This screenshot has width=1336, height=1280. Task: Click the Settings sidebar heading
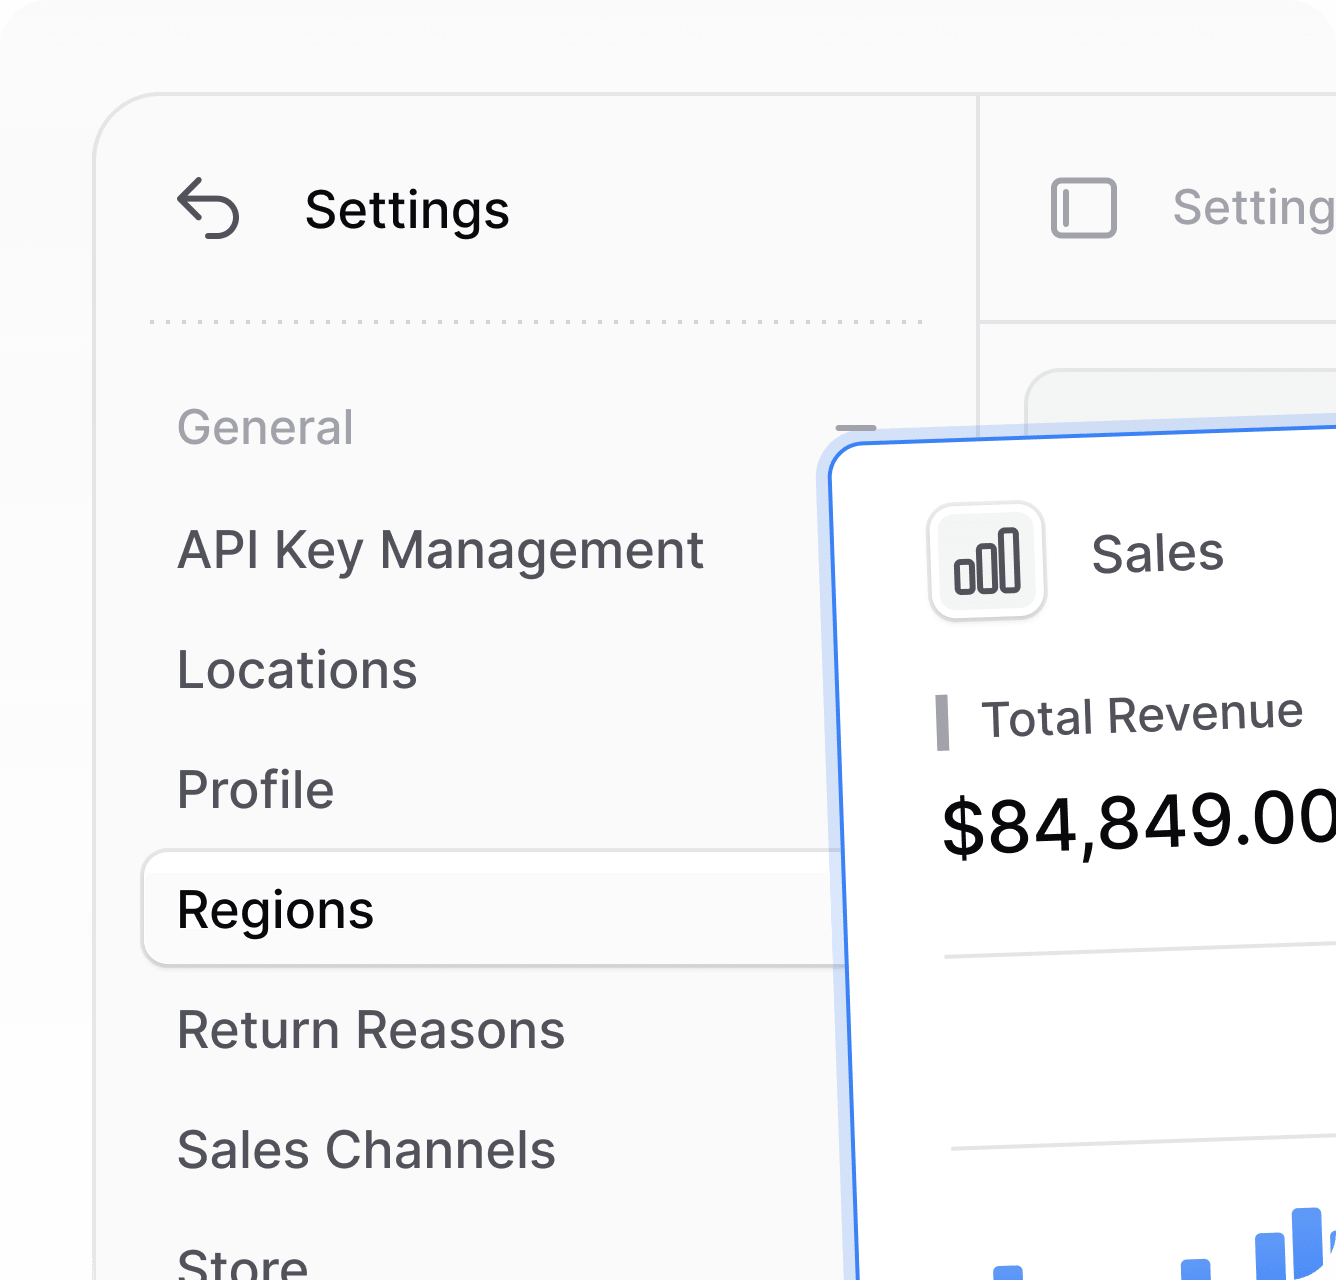coord(407,210)
